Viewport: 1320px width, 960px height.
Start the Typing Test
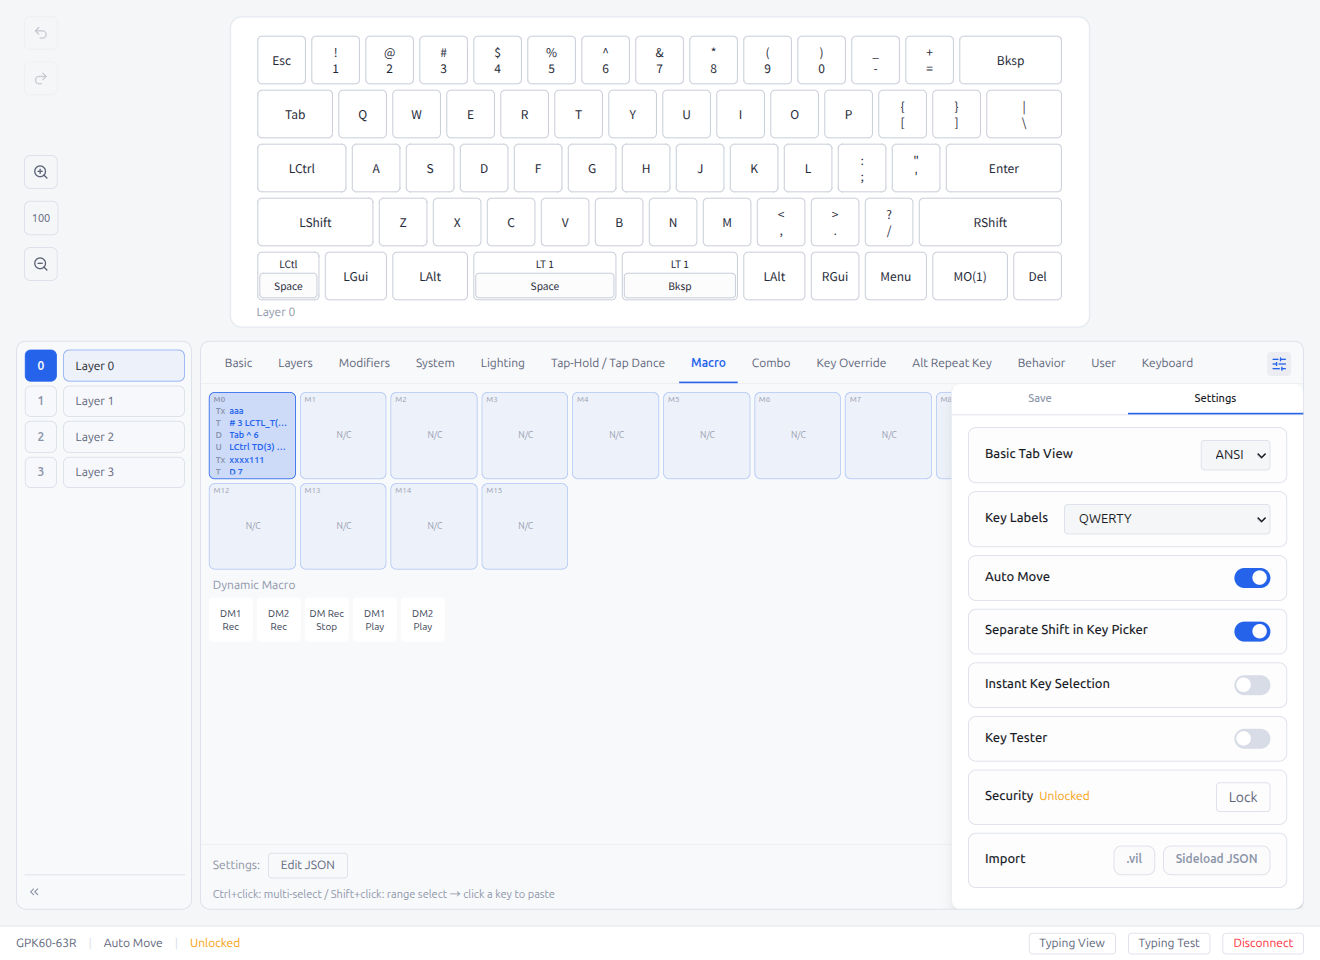point(1169,943)
